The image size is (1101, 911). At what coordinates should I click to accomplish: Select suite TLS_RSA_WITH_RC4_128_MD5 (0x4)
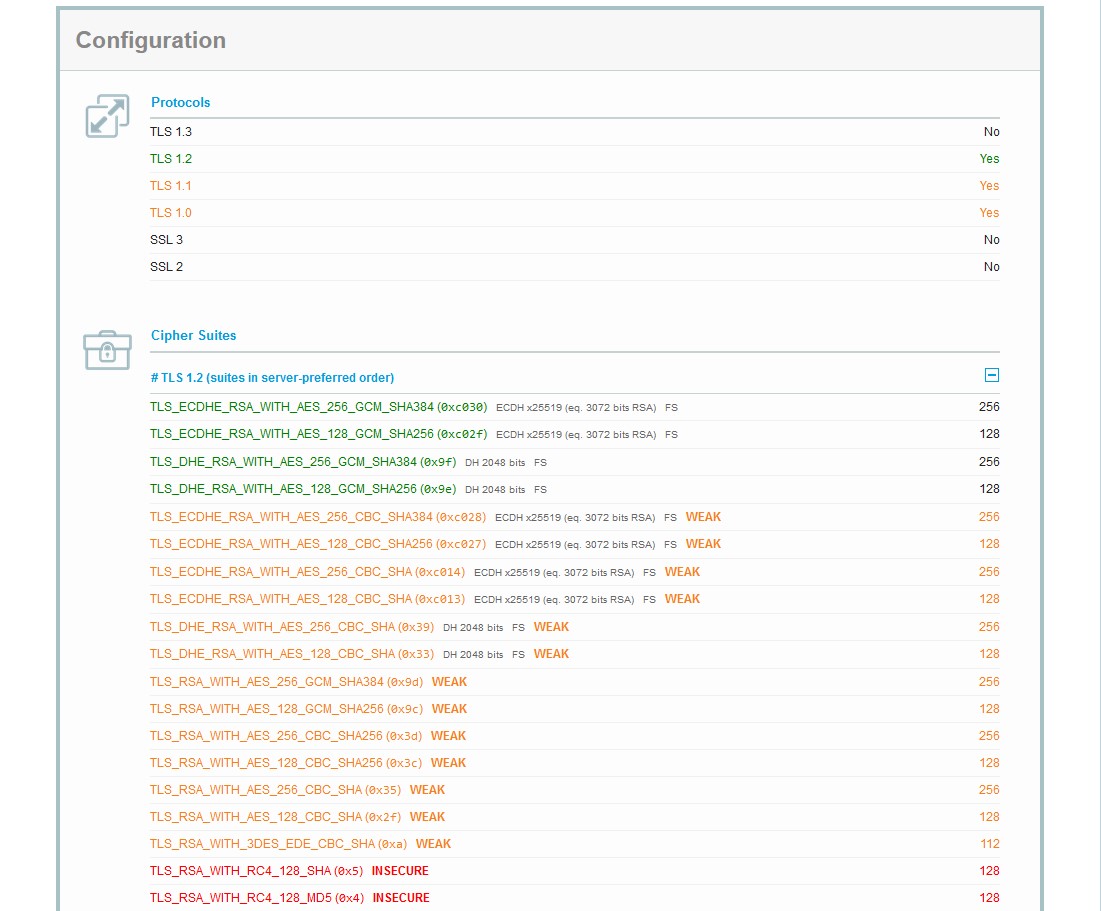pos(257,898)
